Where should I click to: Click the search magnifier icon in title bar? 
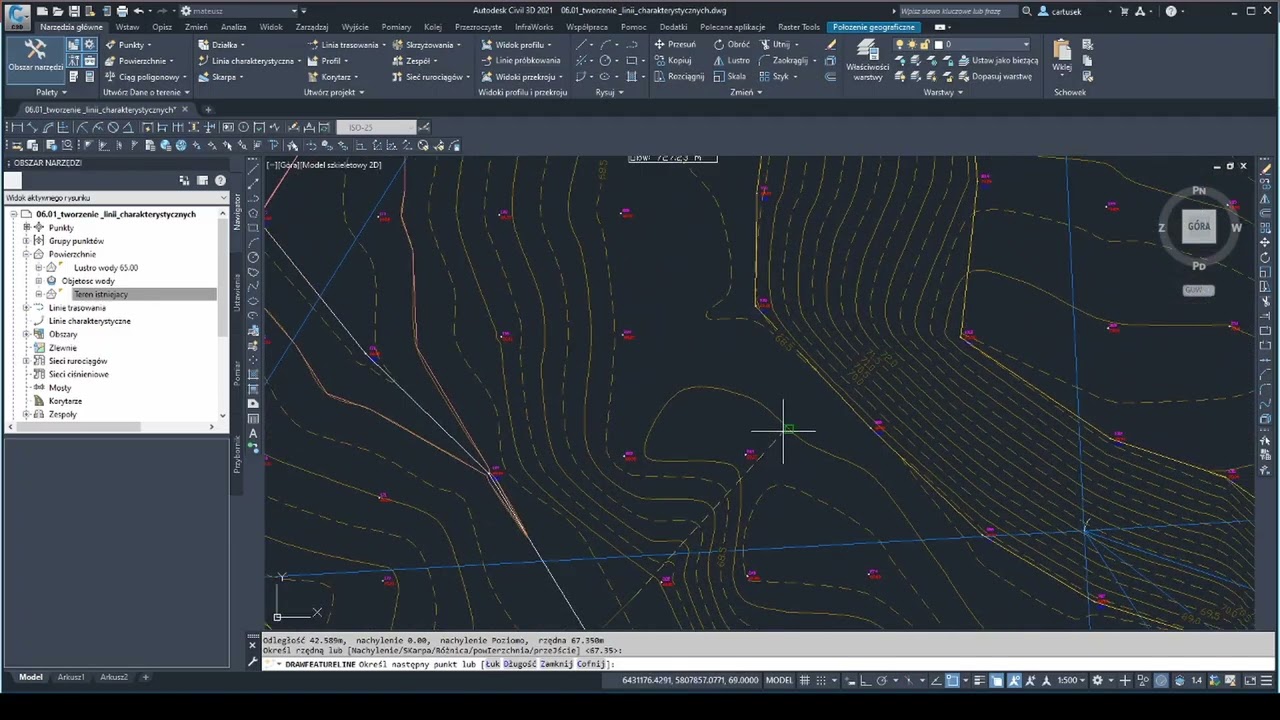point(1027,11)
